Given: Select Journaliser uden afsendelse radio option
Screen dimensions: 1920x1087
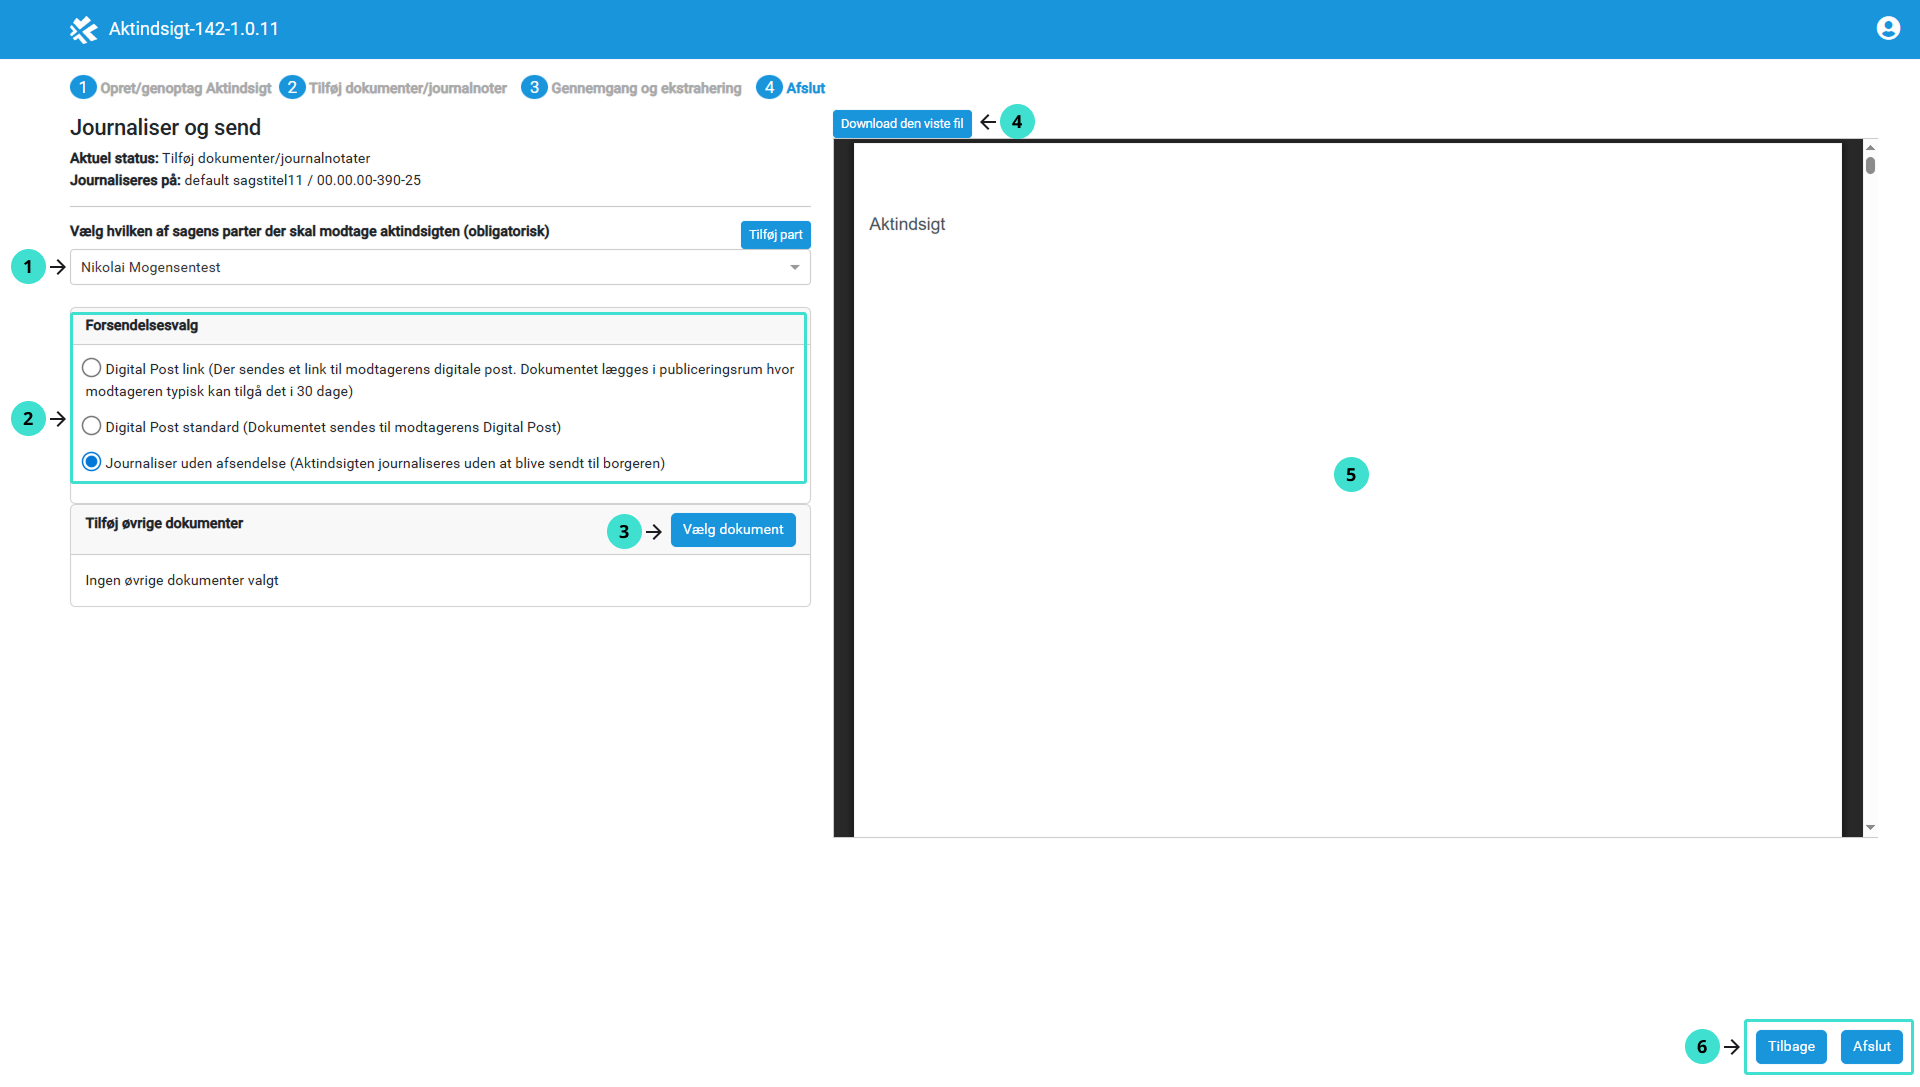Looking at the screenshot, I should [x=92, y=462].
